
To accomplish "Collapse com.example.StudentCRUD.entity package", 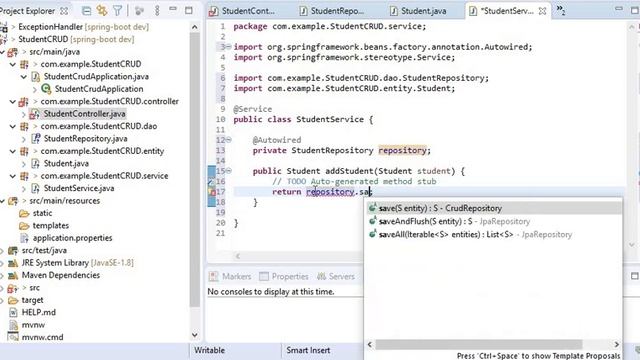I will [x=13, y=151].
